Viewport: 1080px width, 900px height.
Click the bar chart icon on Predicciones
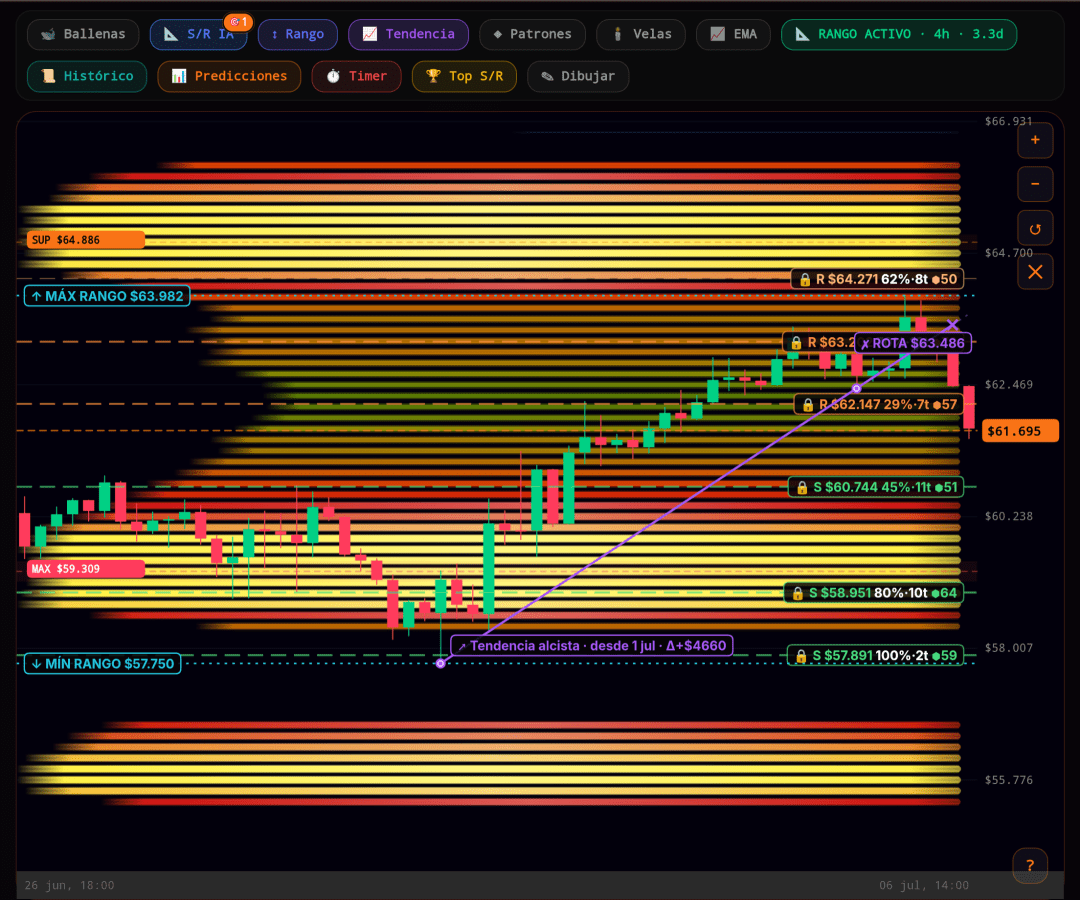click(x=178, y=76)
